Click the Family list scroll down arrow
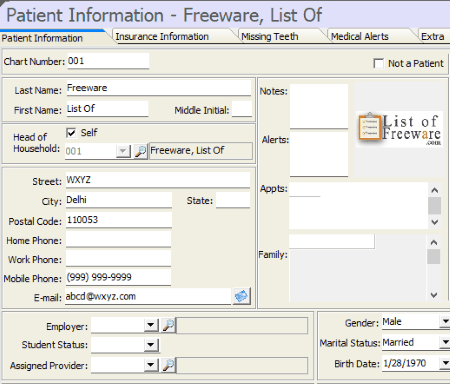Screen dimensions: 450x384 [x=434, y=295]
